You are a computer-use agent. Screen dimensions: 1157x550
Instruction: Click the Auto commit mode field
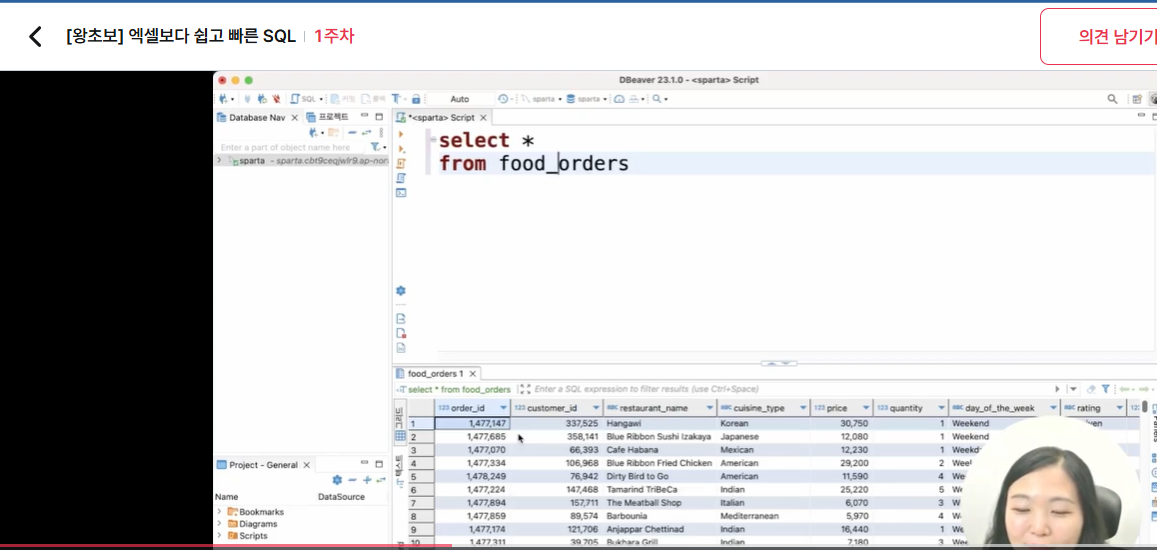460,99
